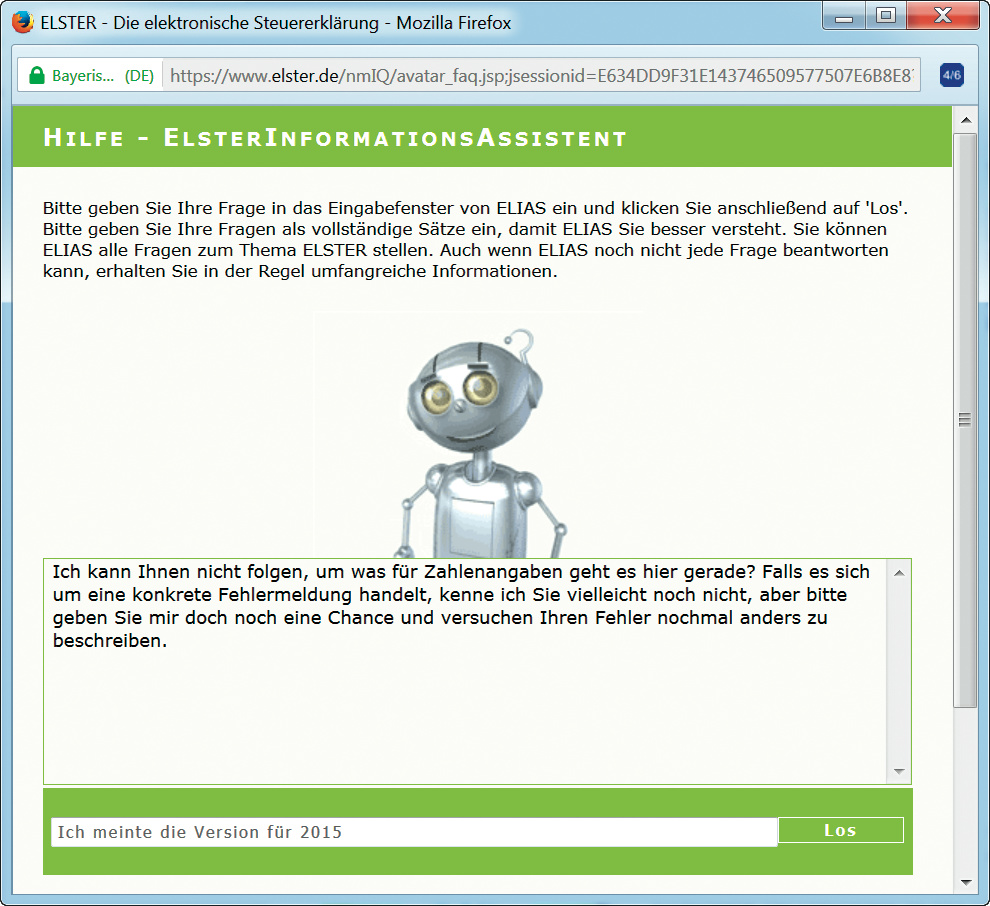Click the page scrollbar down arrow

[x=965, y=882]
